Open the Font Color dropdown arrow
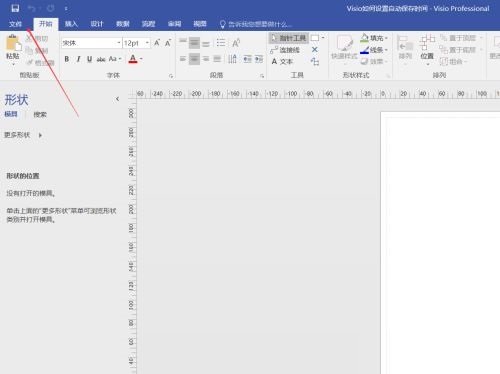The height and width of the screenshot is (374, 500). (141, 59)
